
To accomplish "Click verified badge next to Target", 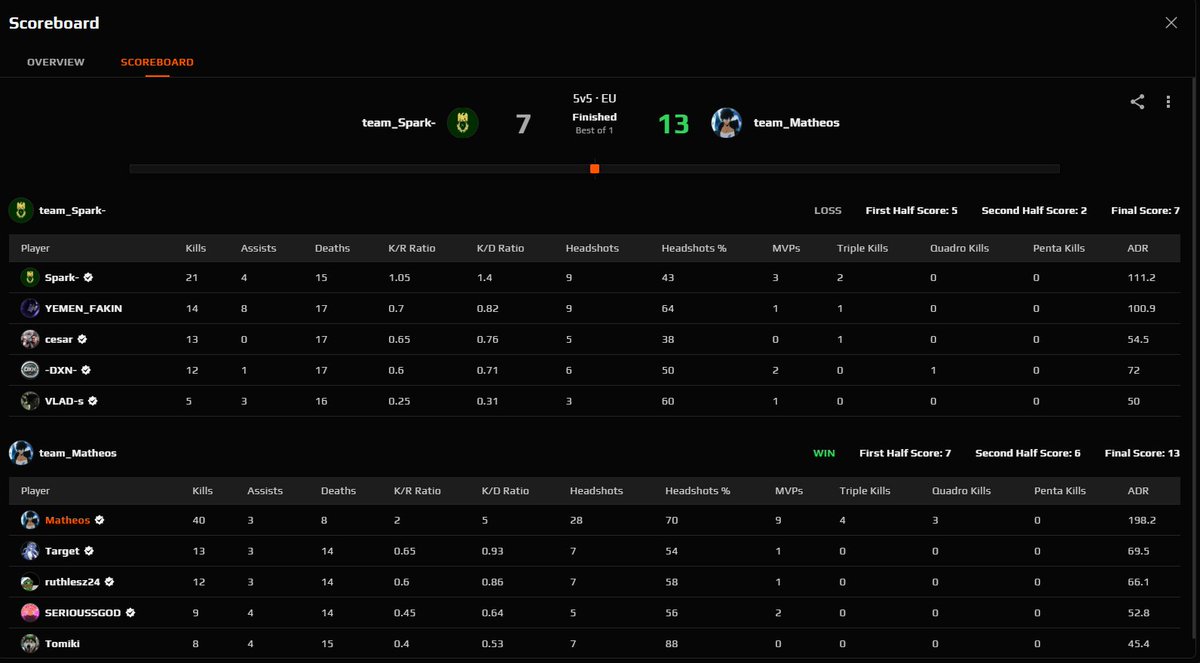I will coord(89,551).
